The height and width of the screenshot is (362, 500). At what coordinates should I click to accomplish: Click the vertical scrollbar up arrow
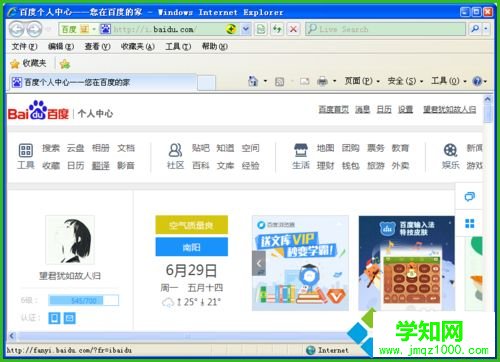pyautogui.click(x=487, y=99)
